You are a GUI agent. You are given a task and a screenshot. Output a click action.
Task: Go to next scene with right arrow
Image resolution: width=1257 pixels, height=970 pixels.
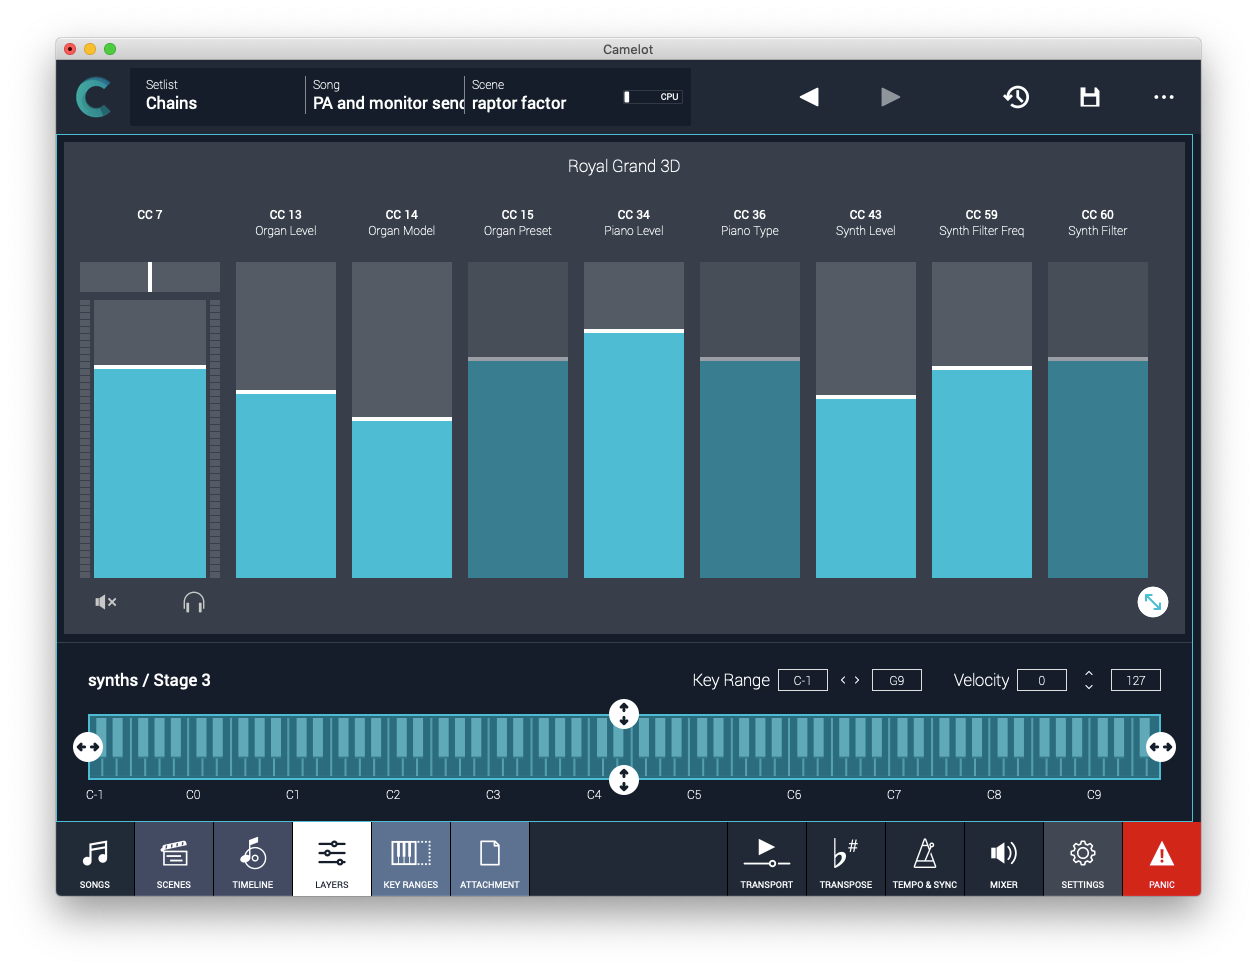click(890, 97)
